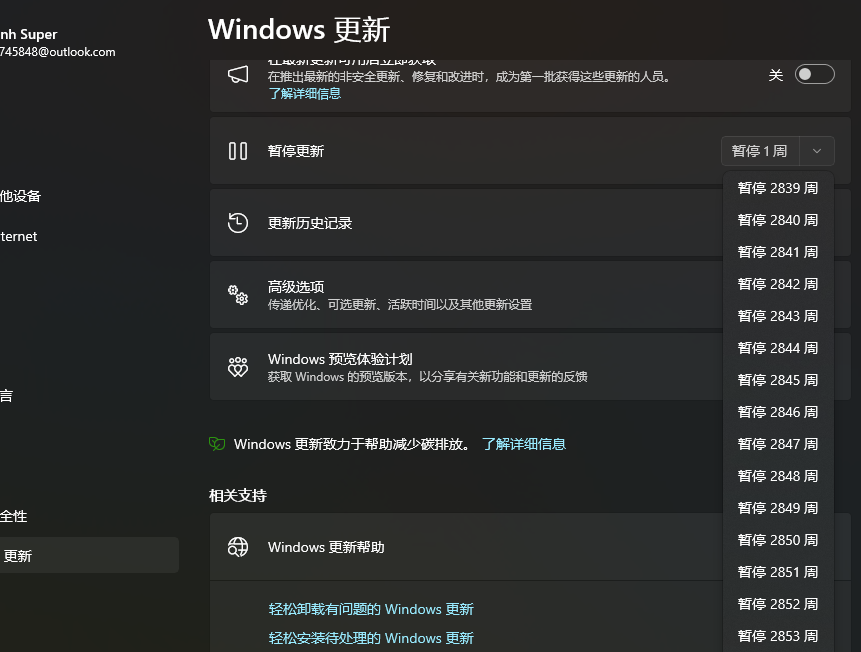Pick the 暂停 2850 周 option
861x652 pixels.
coord(778,540)
